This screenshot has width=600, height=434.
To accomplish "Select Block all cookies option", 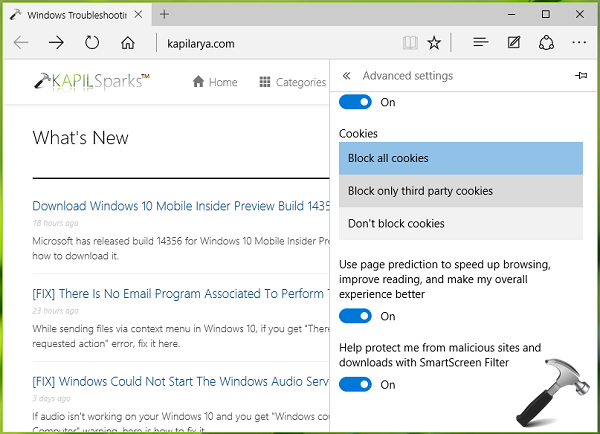I will point(461,158).
